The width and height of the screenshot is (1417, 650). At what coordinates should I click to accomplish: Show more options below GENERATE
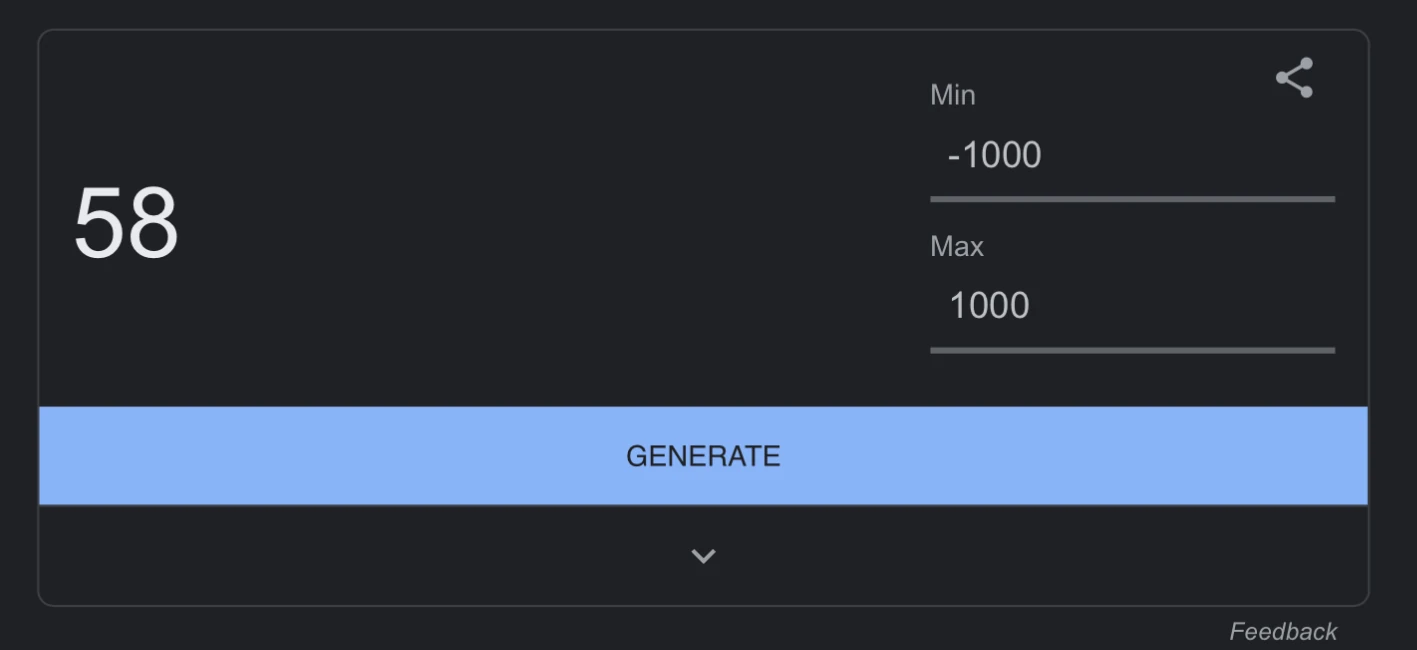point(703,556)
